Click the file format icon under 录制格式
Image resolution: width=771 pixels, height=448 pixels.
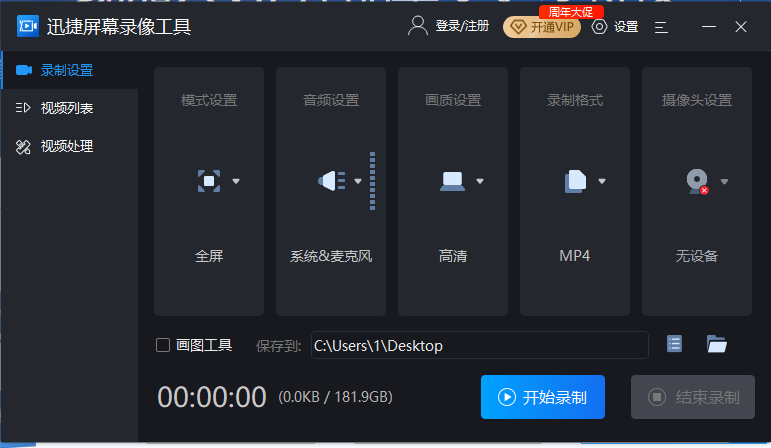pos(575,181)
